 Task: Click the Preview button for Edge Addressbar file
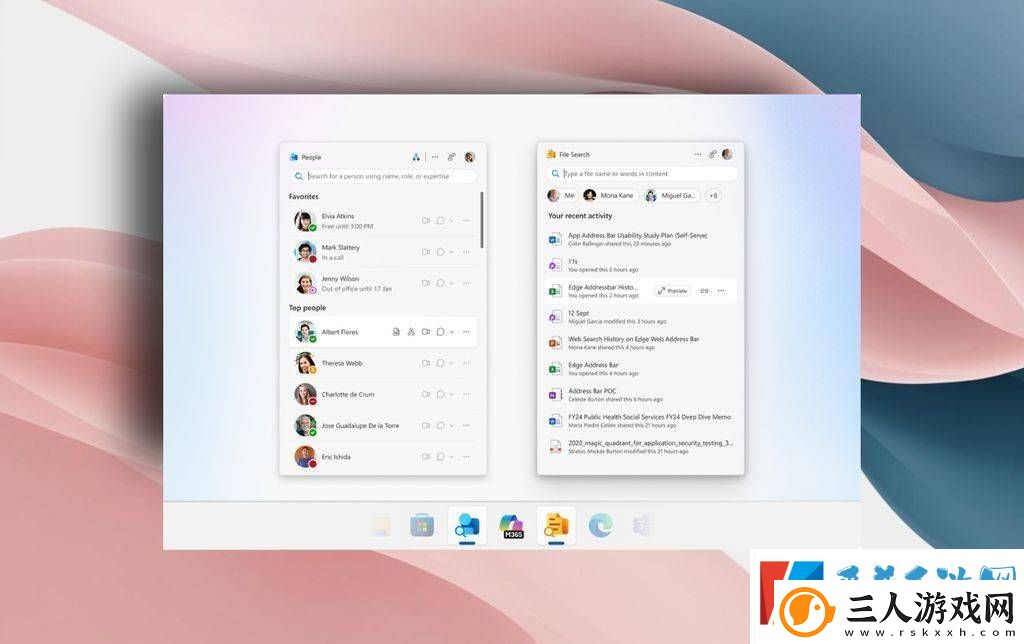(672, 291)
